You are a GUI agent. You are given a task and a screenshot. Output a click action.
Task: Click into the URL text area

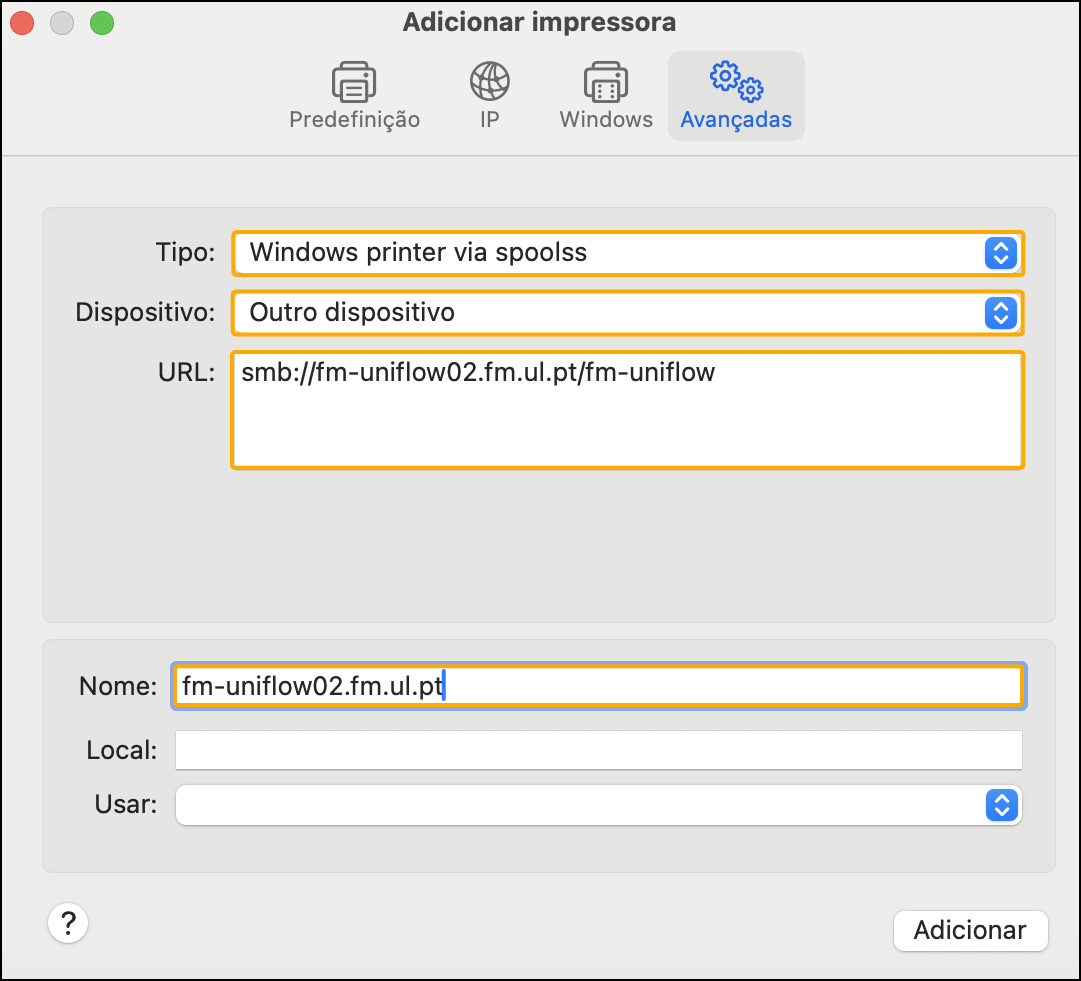[x=627, y=410]
